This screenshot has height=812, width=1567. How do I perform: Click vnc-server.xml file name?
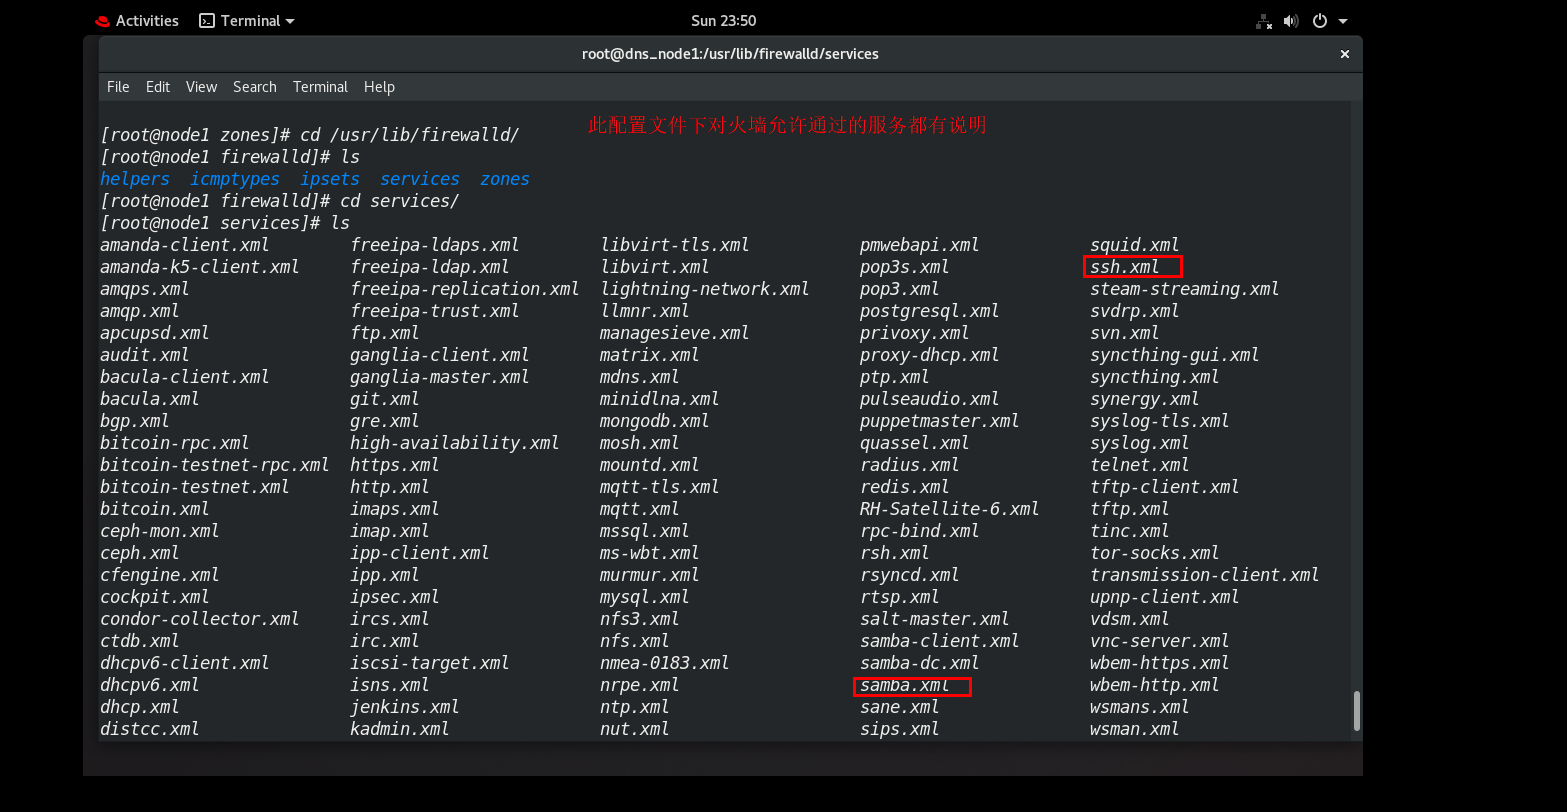tap(1160, 641)
